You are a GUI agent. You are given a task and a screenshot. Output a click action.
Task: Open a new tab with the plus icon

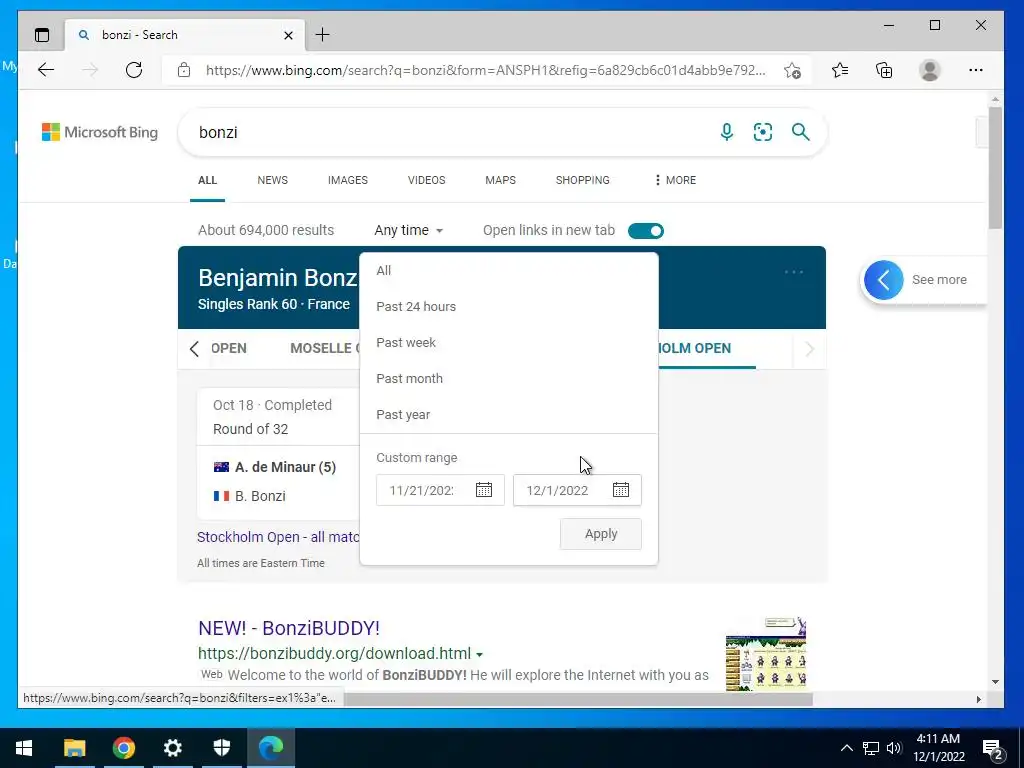point(323,35)
